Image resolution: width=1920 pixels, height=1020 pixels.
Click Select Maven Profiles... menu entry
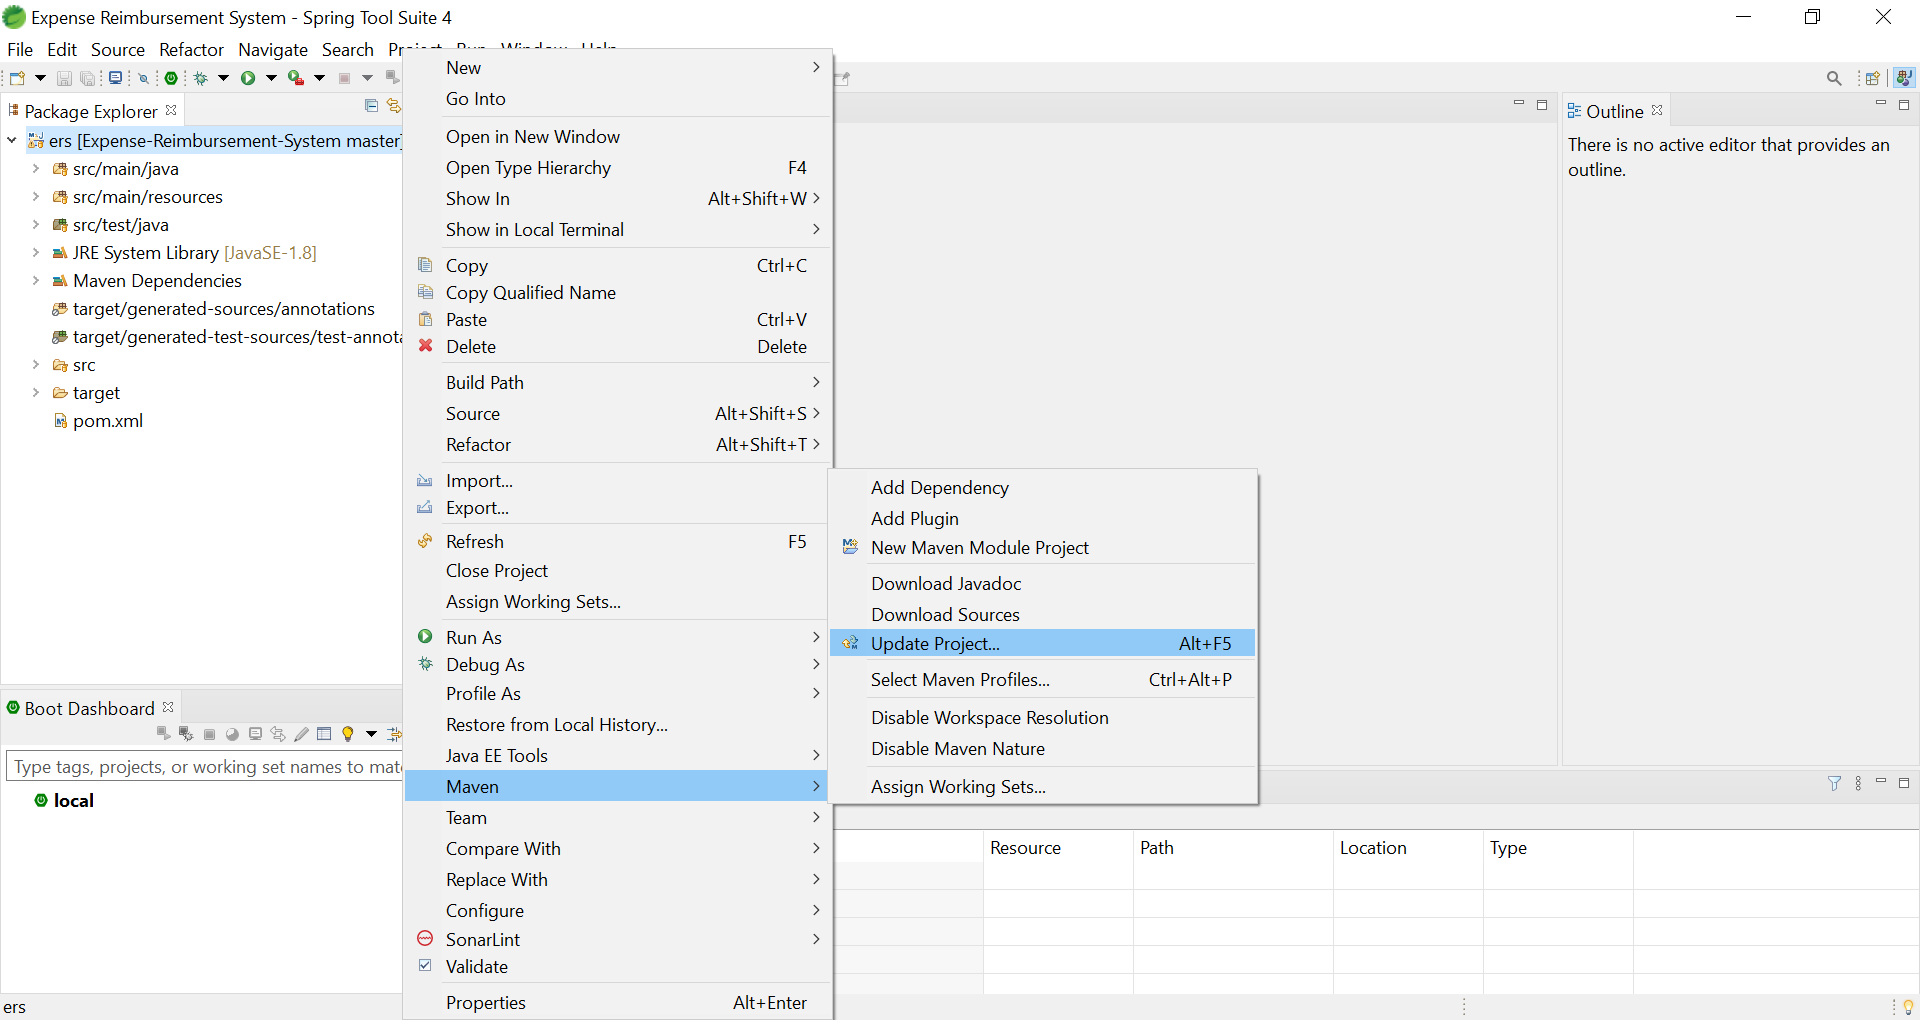[x=1042, y=680]
